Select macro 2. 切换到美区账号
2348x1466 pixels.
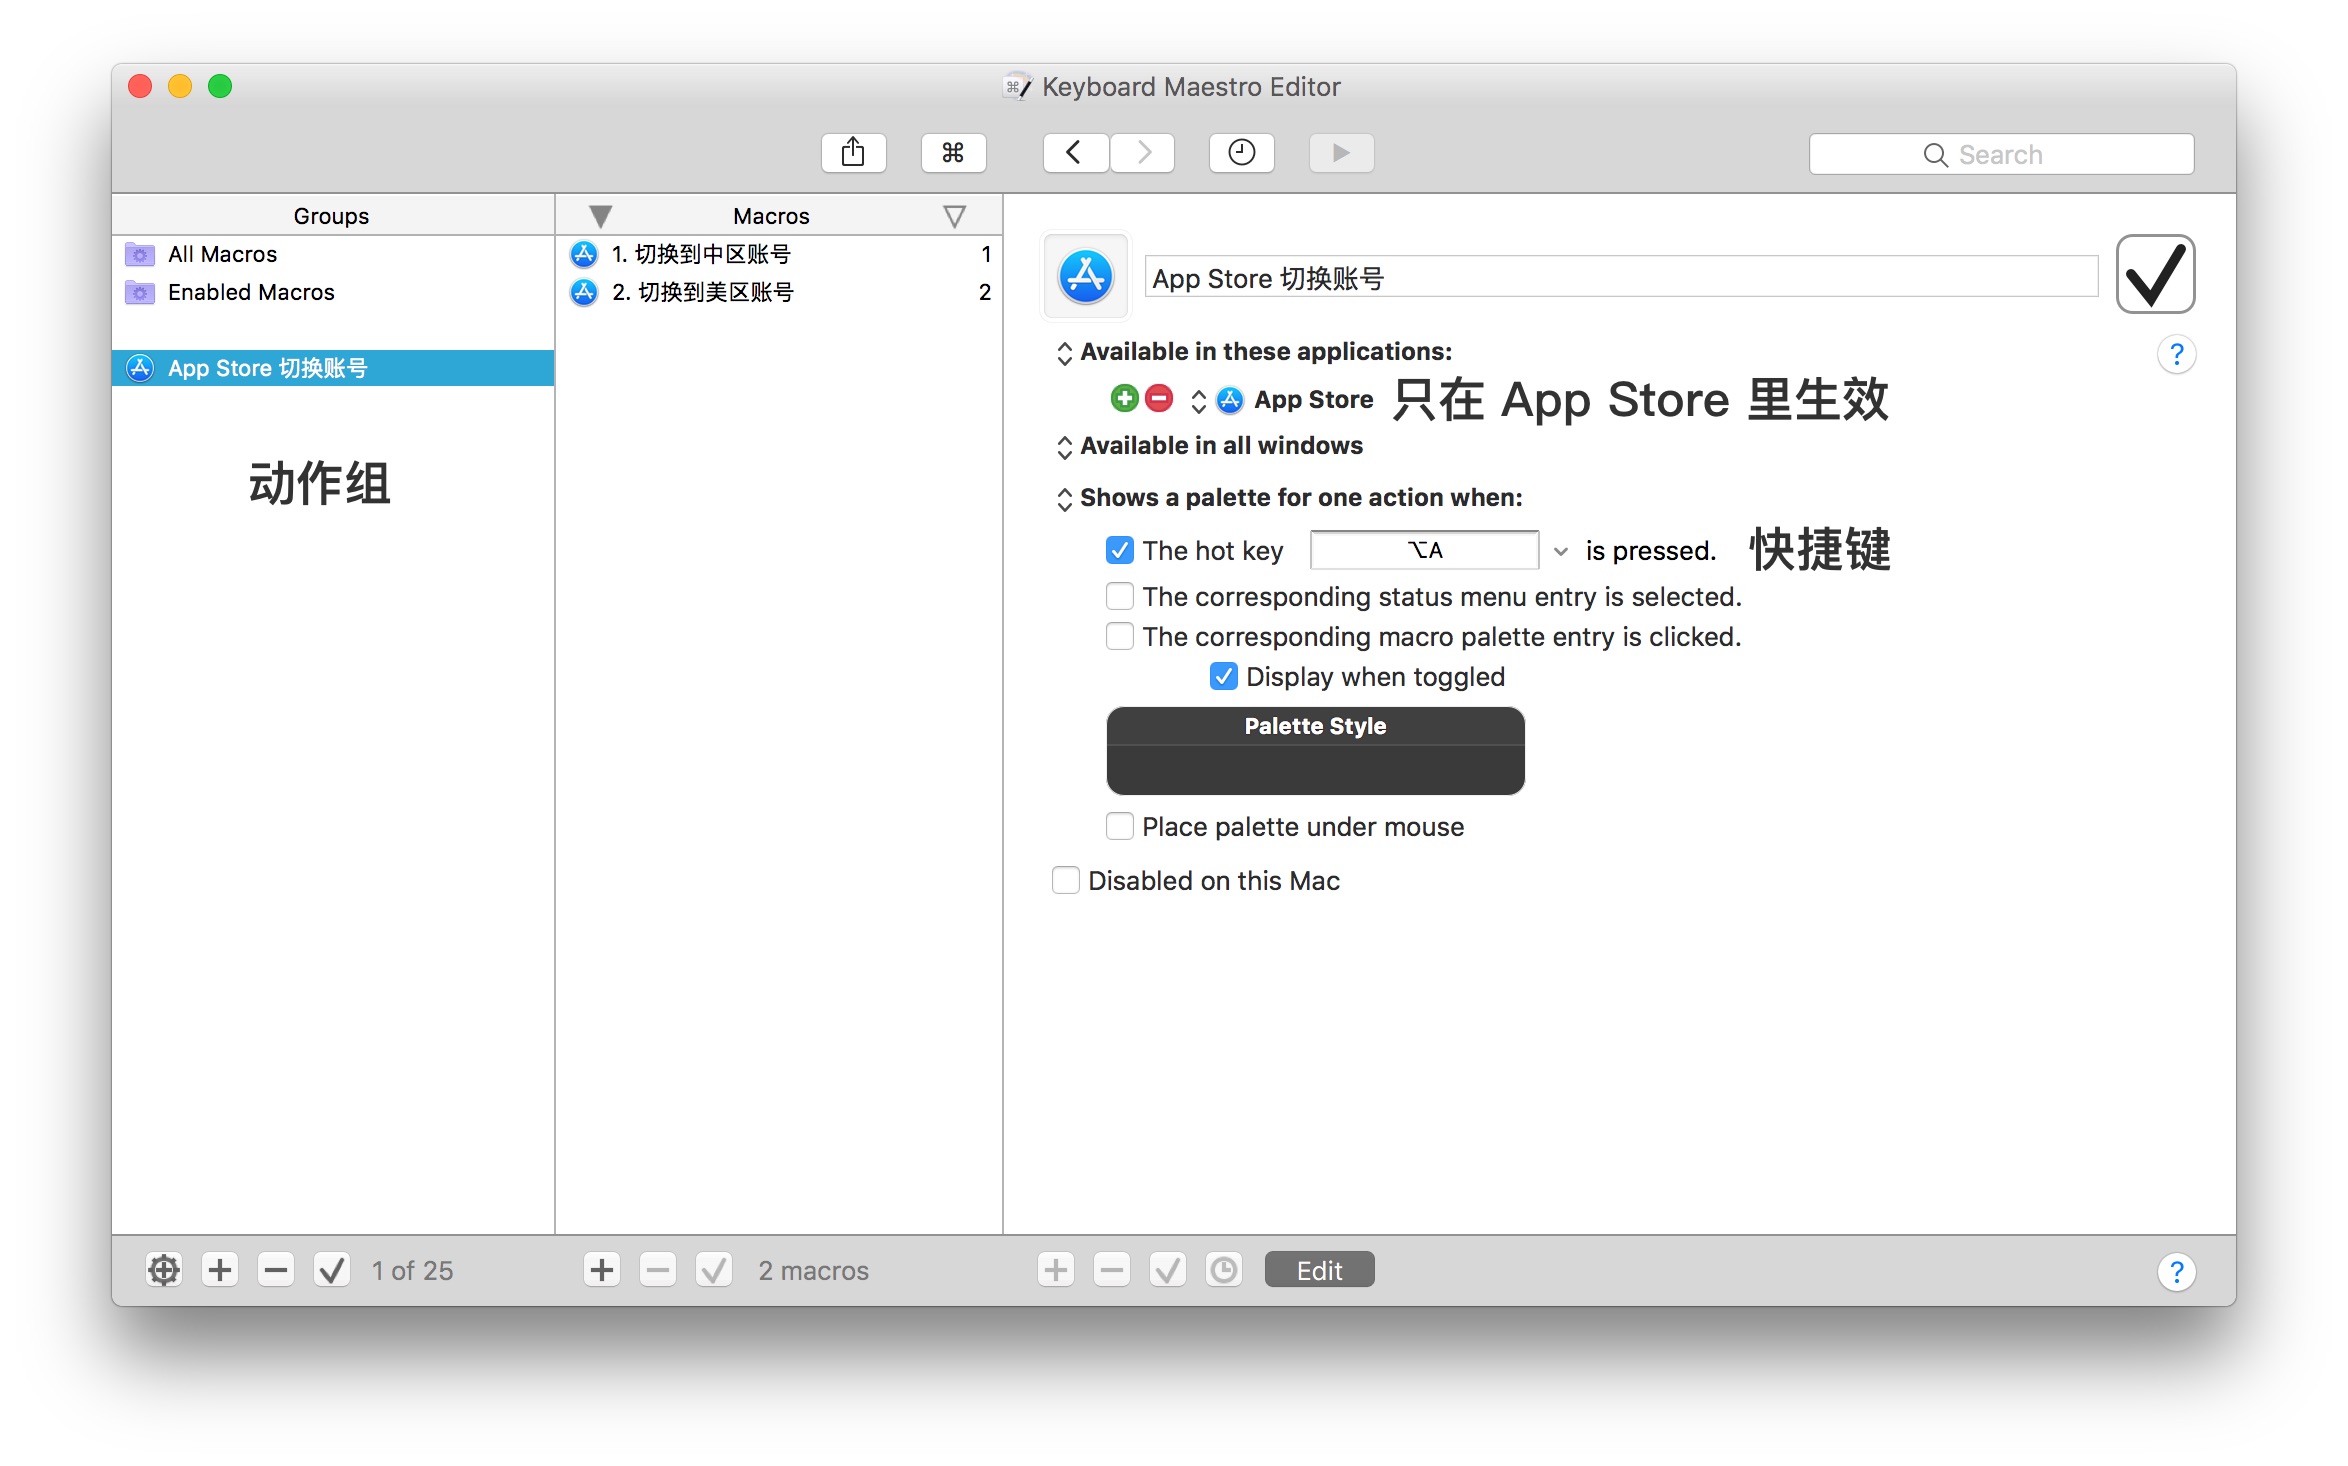(x=702, y=292)
